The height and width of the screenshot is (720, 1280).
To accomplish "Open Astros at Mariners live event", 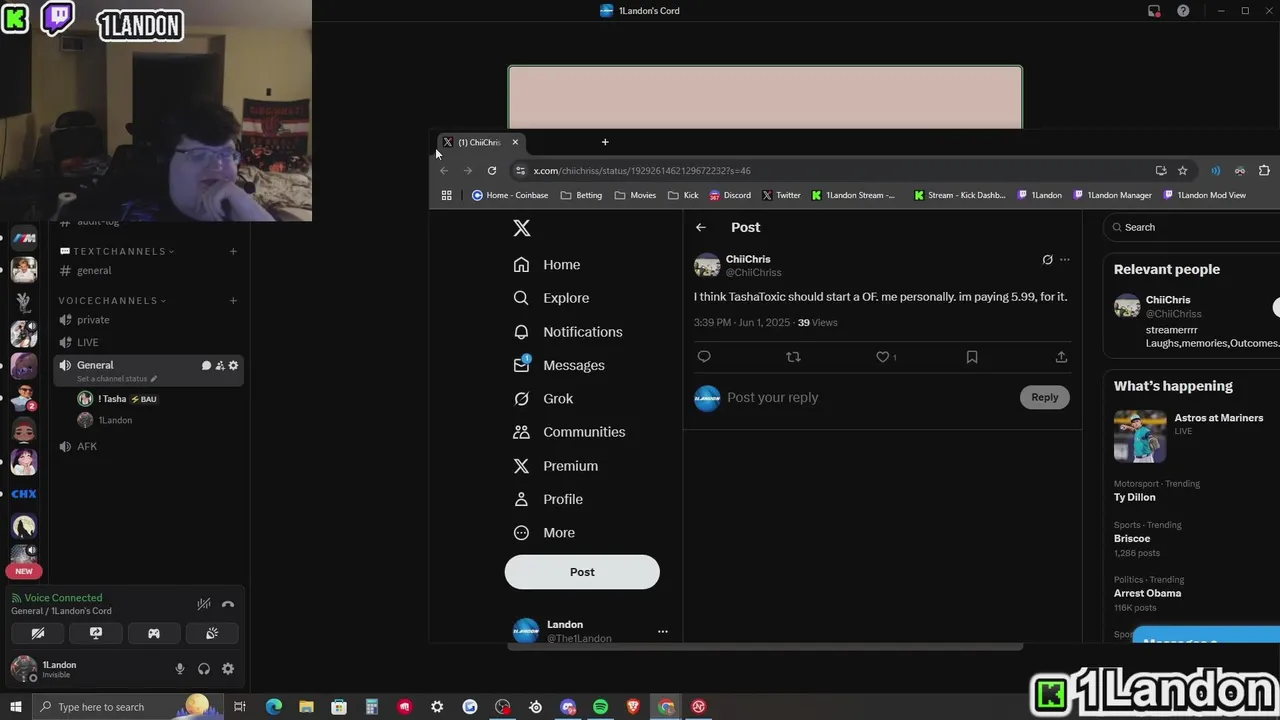I will coord(1195,436).
